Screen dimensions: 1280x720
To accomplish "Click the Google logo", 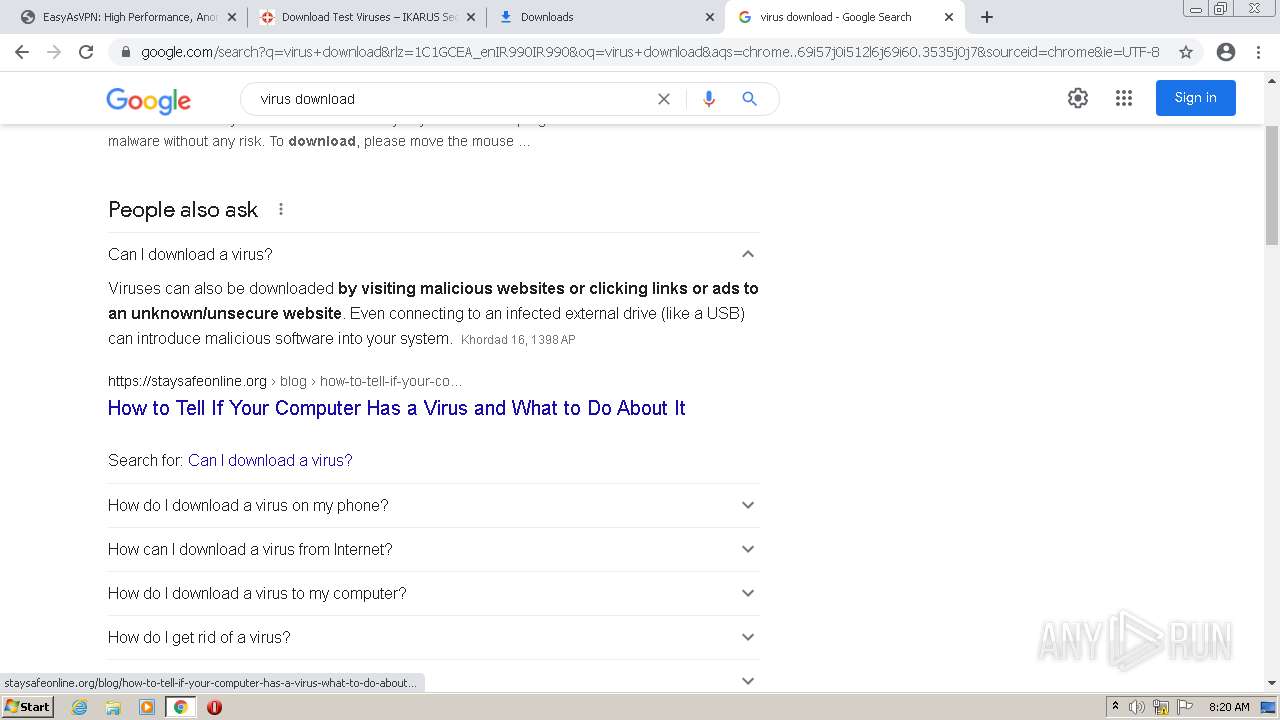I will coord(148,100).
